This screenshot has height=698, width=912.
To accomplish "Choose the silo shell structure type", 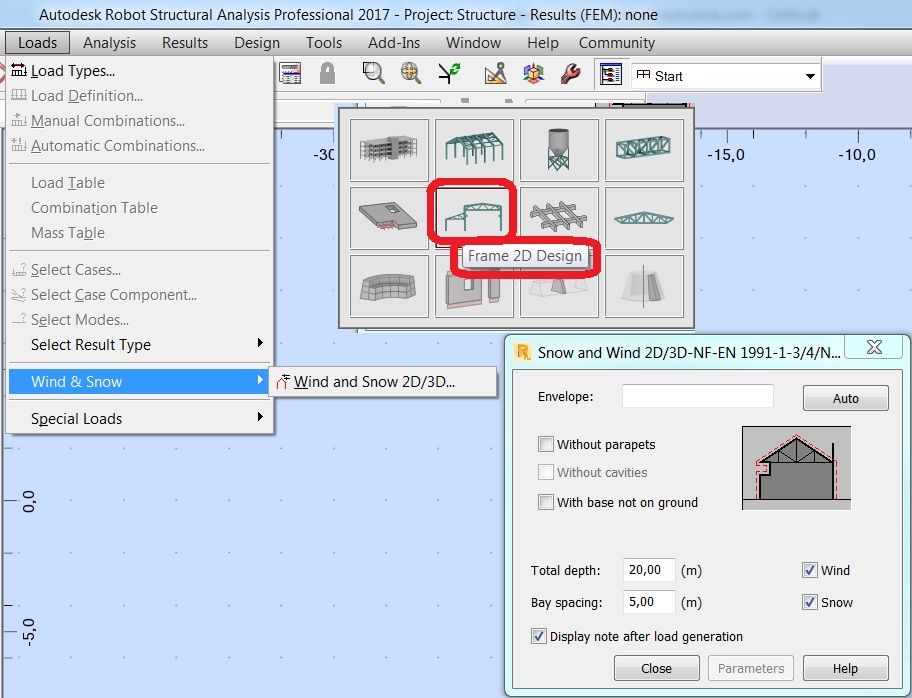I will [x=559, y=150].
